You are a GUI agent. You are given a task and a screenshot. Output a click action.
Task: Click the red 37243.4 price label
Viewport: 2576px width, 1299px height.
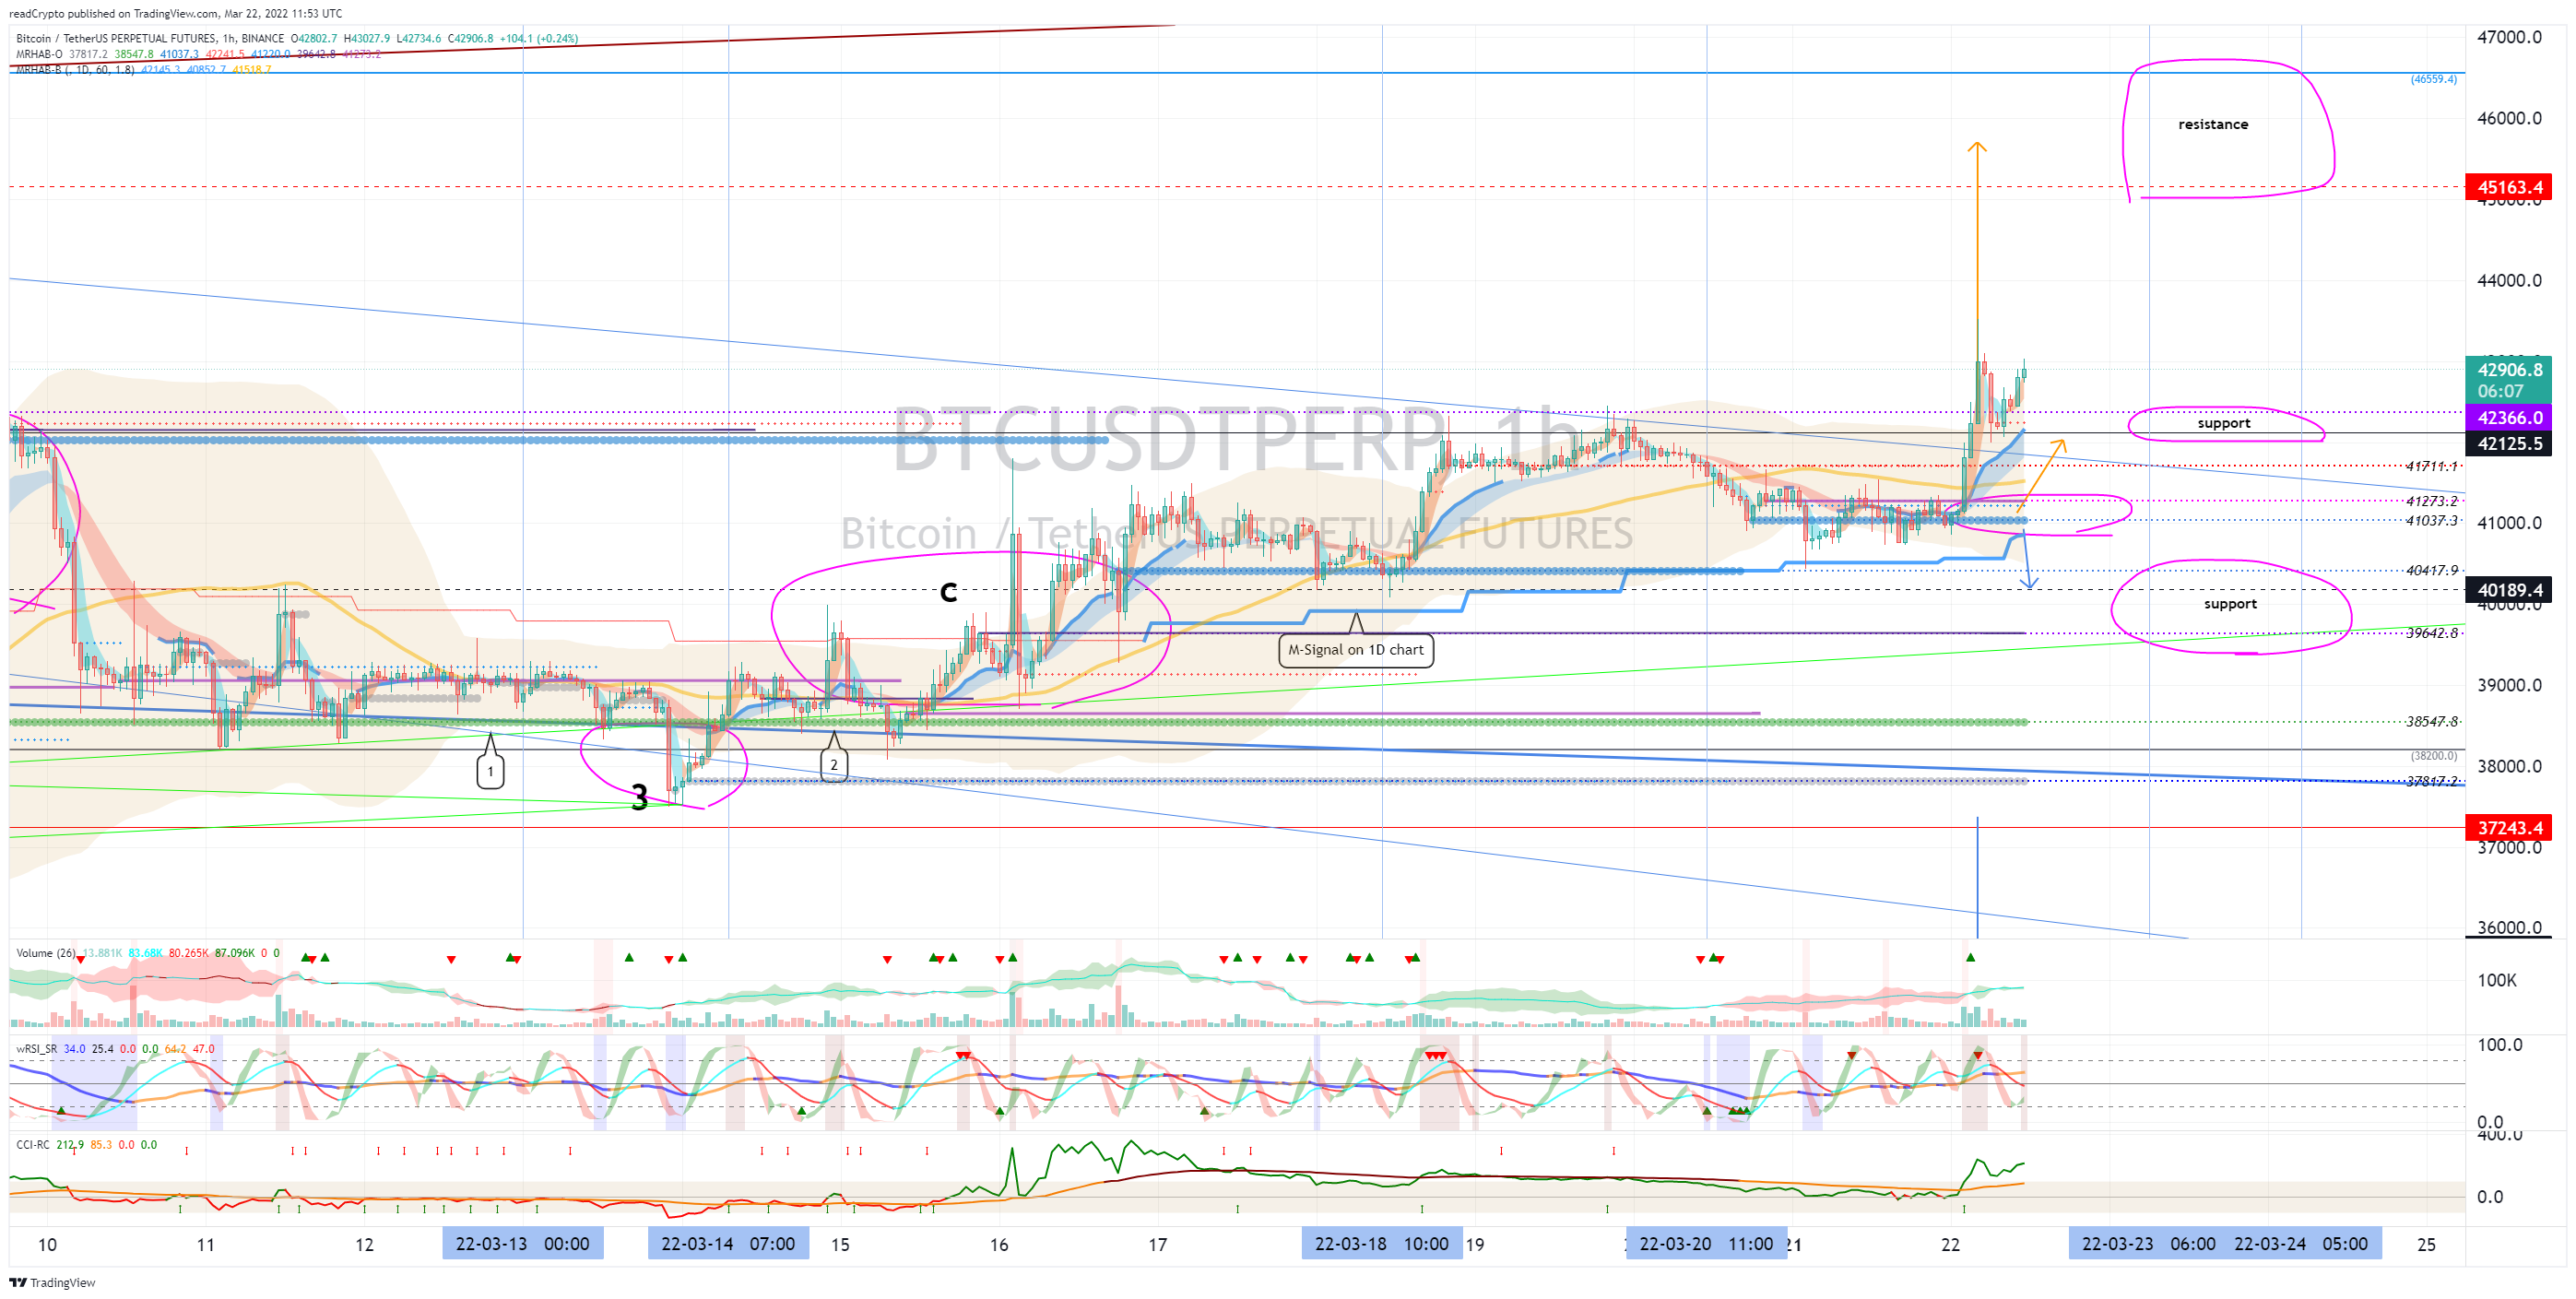point(2509,828)
